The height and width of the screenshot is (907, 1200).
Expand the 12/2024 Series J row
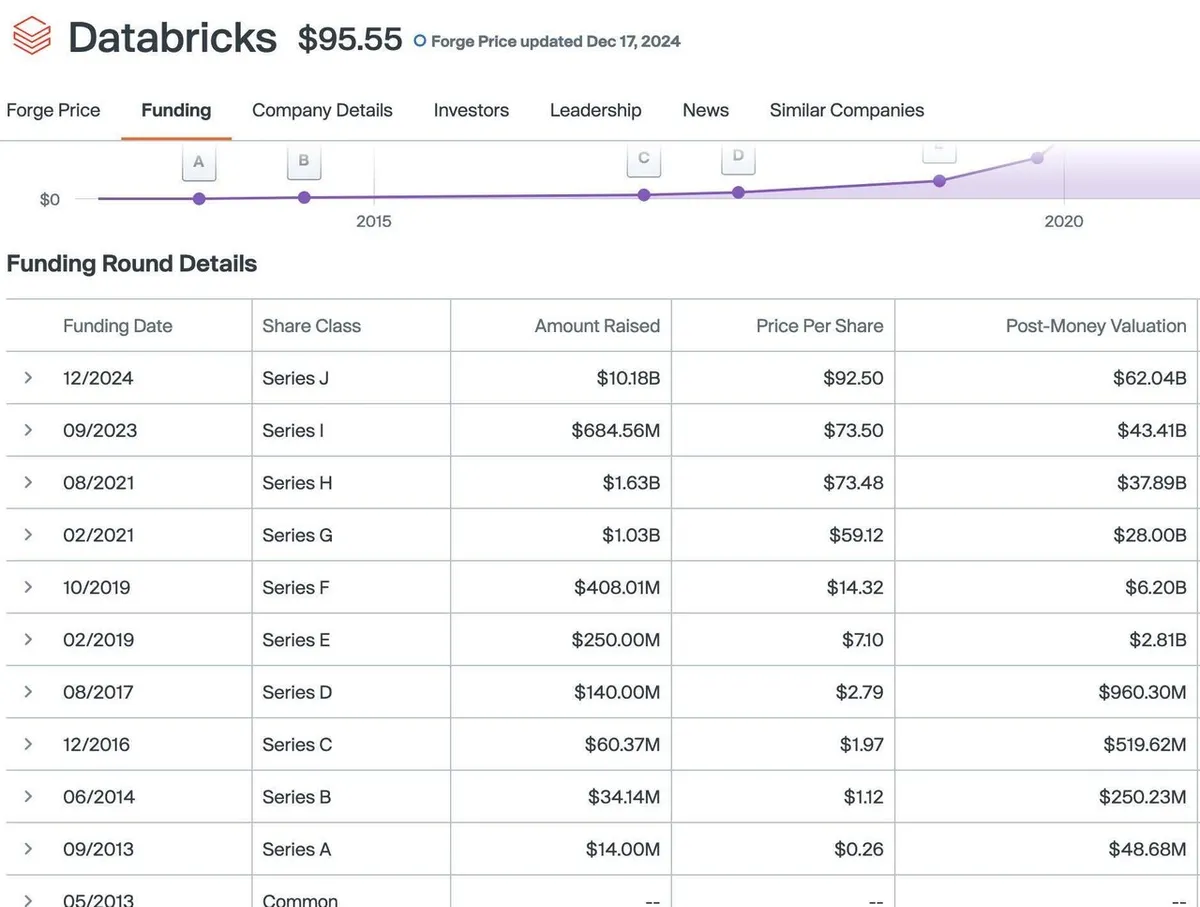point(28,378)
